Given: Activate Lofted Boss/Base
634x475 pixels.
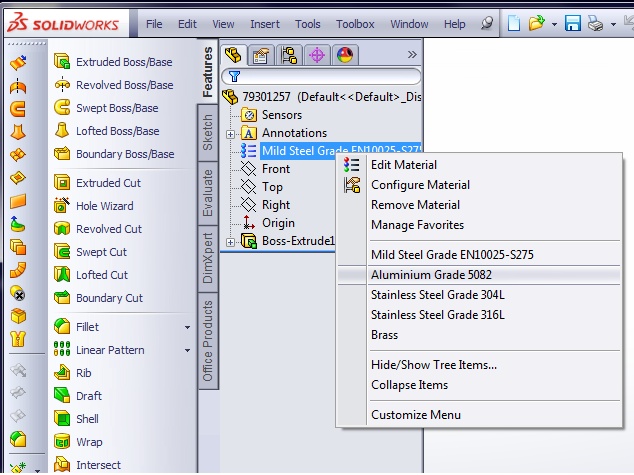Looking at the screenshot, I should [107, 131].
